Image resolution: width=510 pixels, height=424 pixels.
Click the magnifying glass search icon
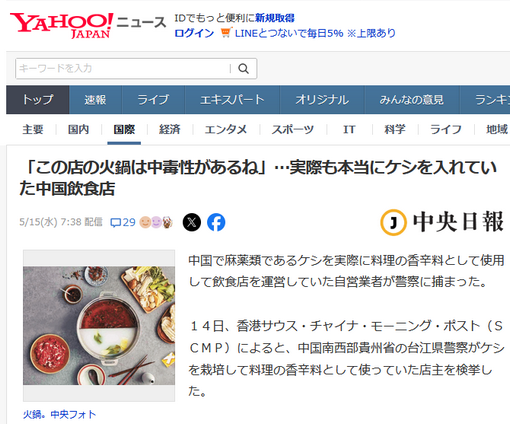pos(243,69)
